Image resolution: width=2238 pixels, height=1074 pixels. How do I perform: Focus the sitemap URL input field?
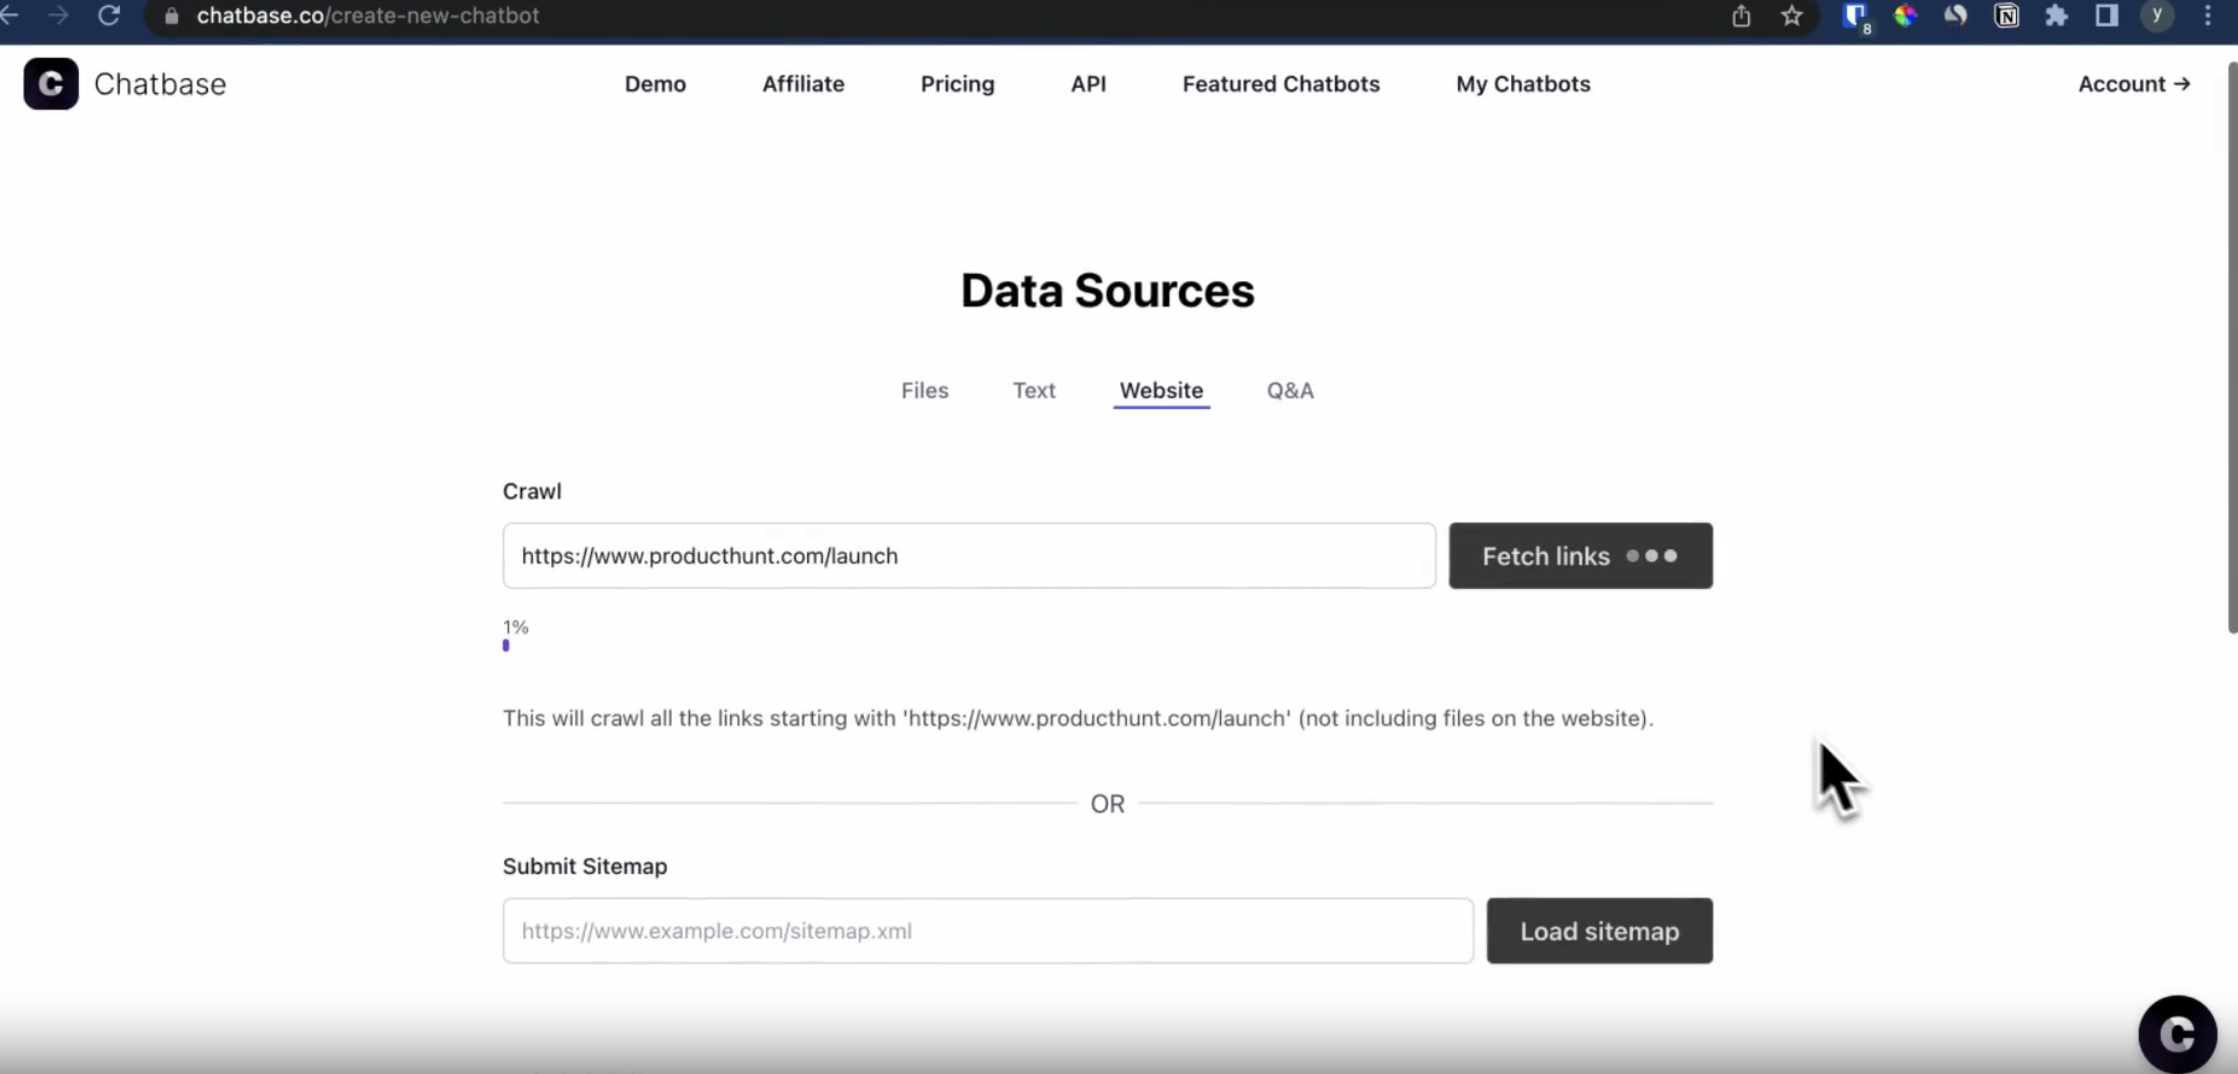click(x=987, y=931)
